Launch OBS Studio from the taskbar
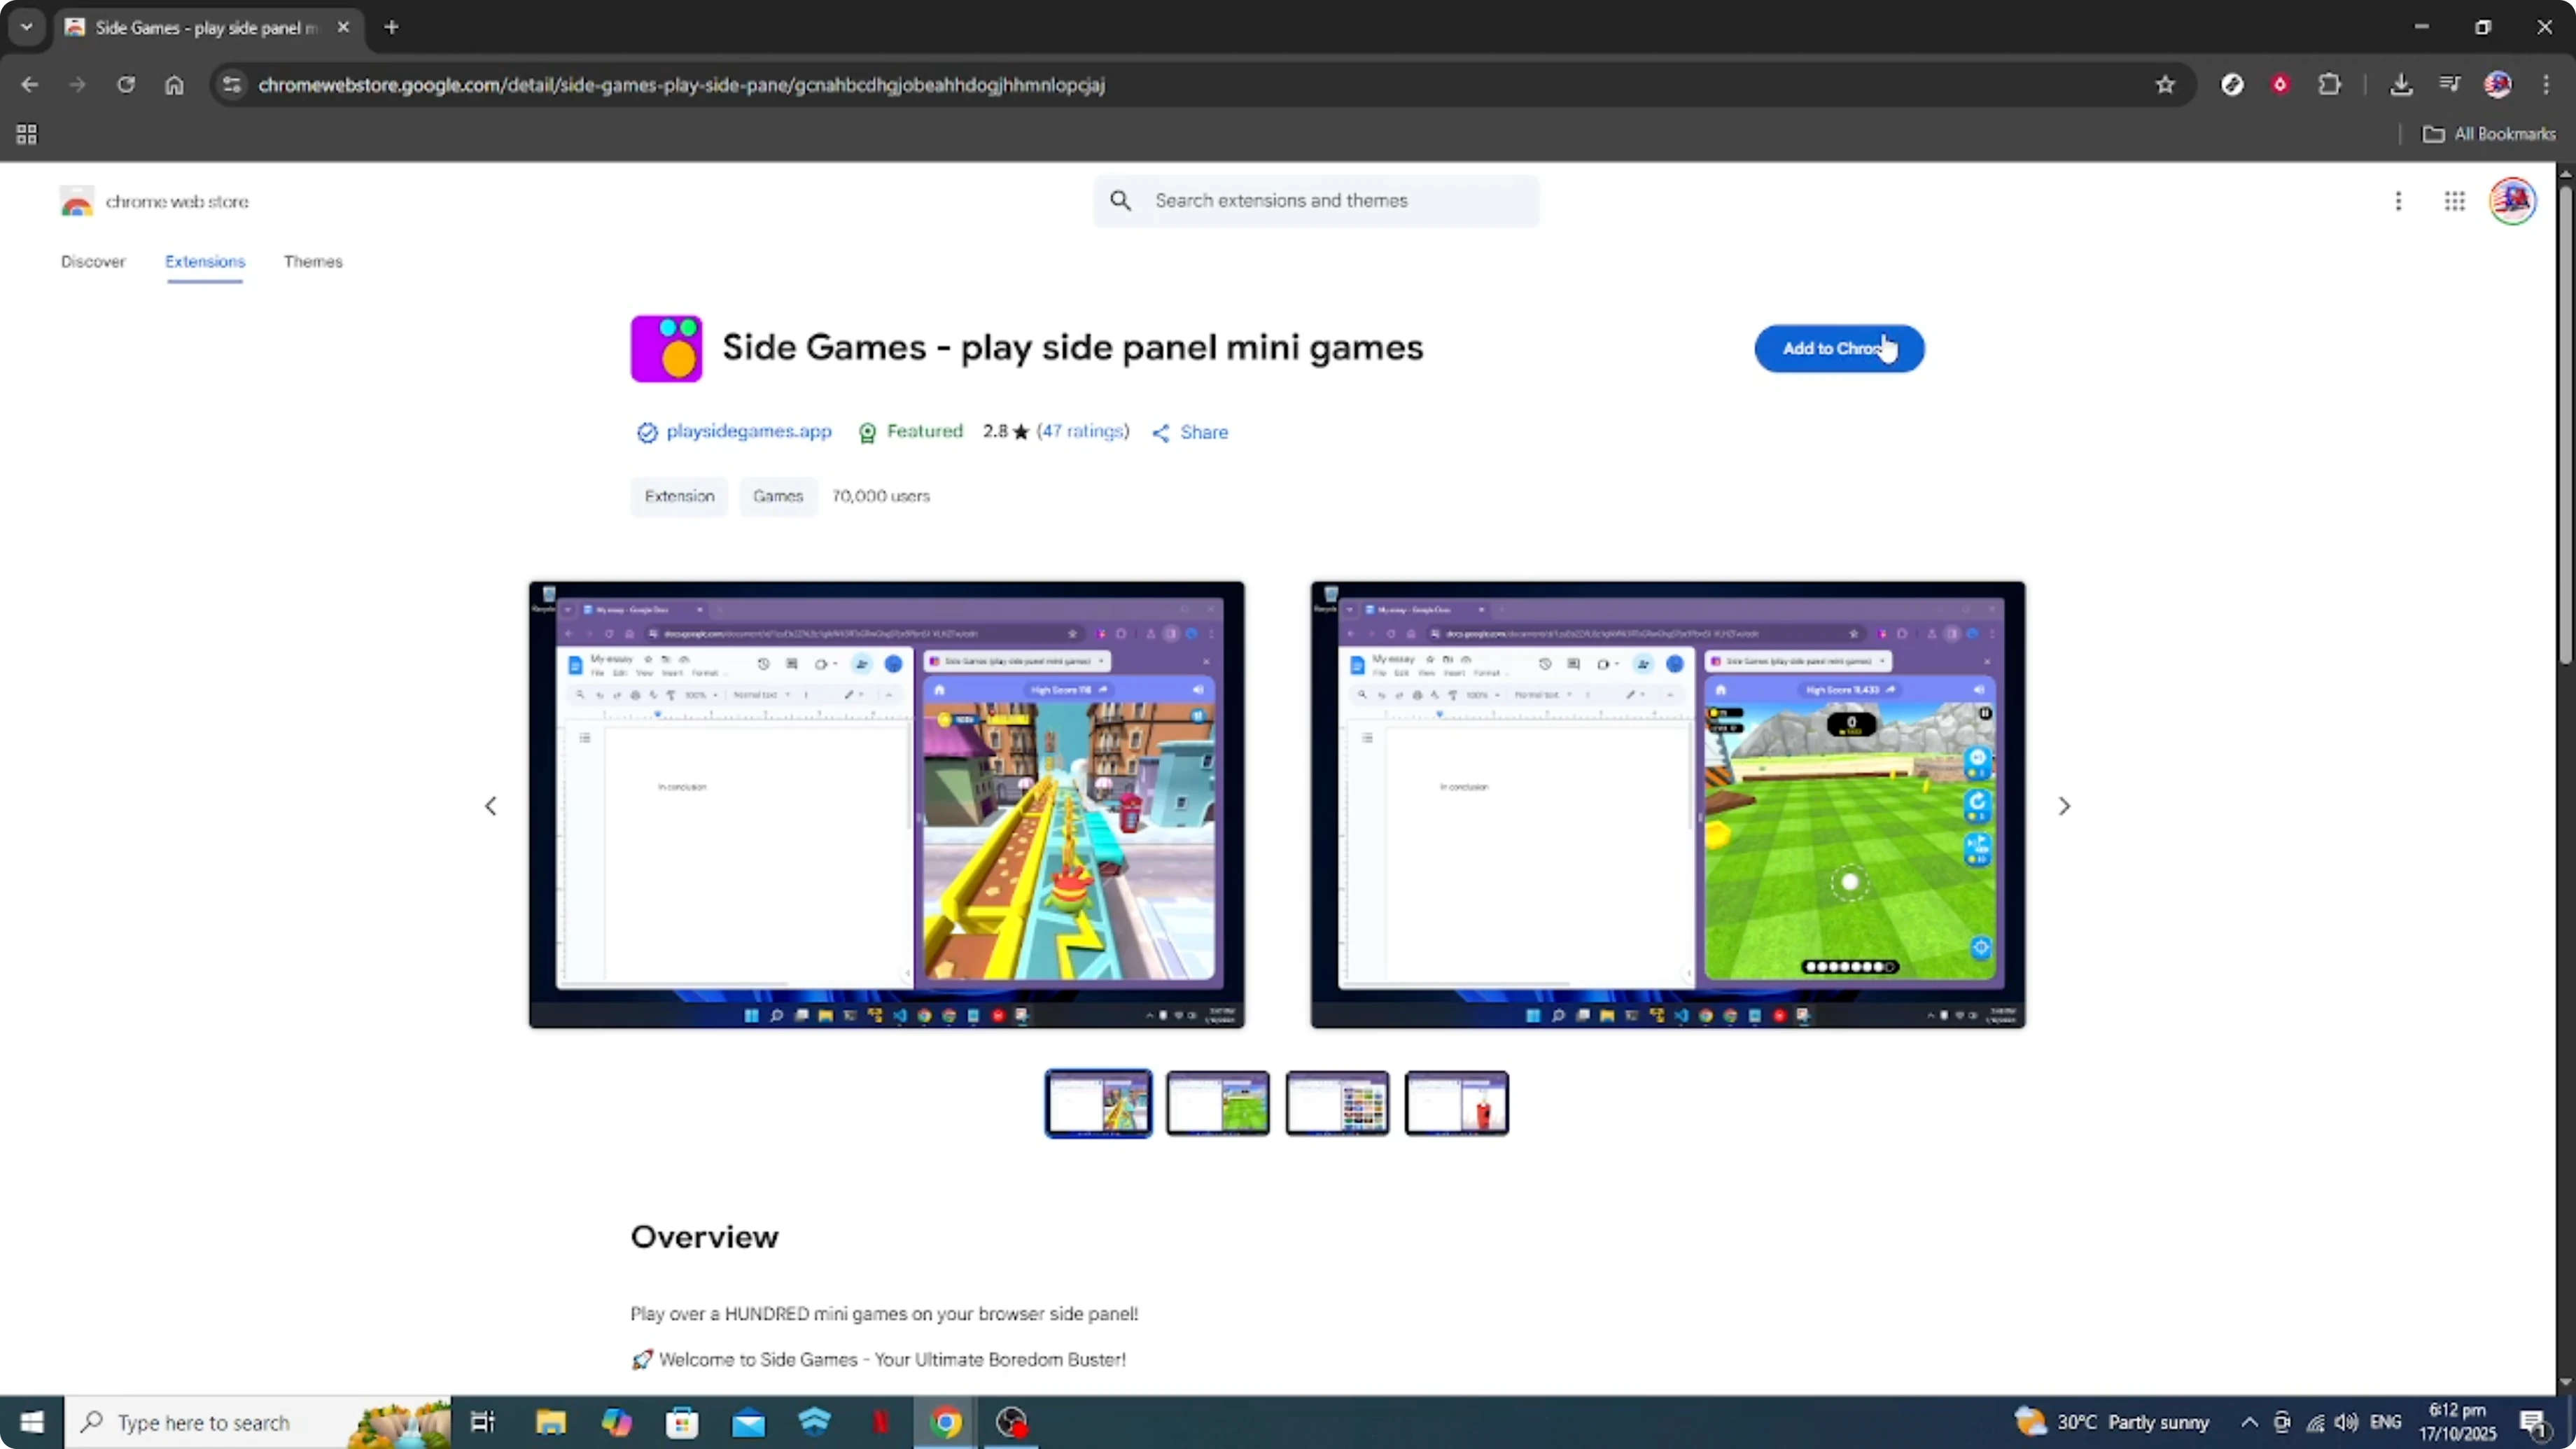Screen dimensions: 2576x1449 point(1012,1422)
